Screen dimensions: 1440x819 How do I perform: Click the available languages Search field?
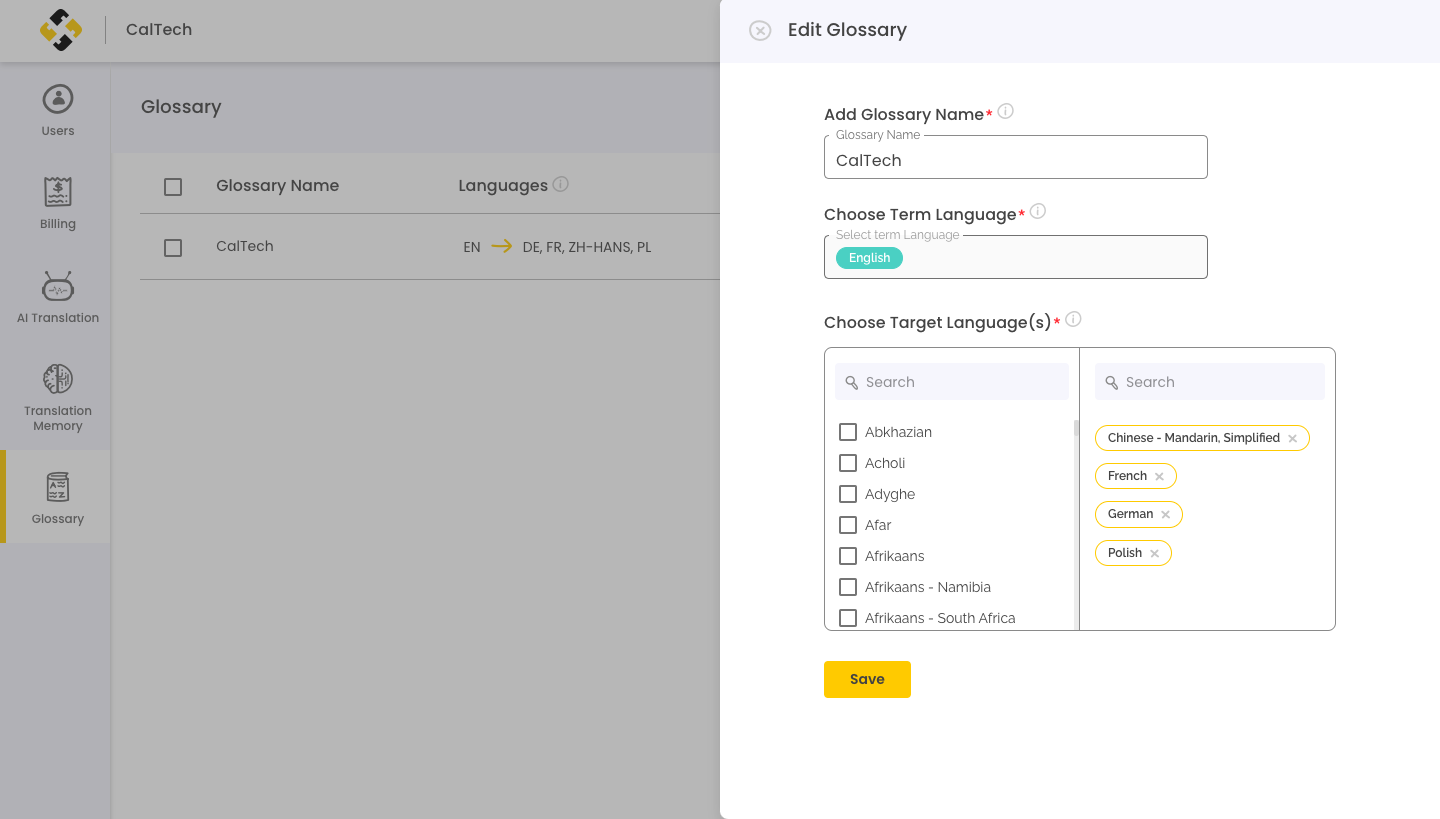(952, 382)
